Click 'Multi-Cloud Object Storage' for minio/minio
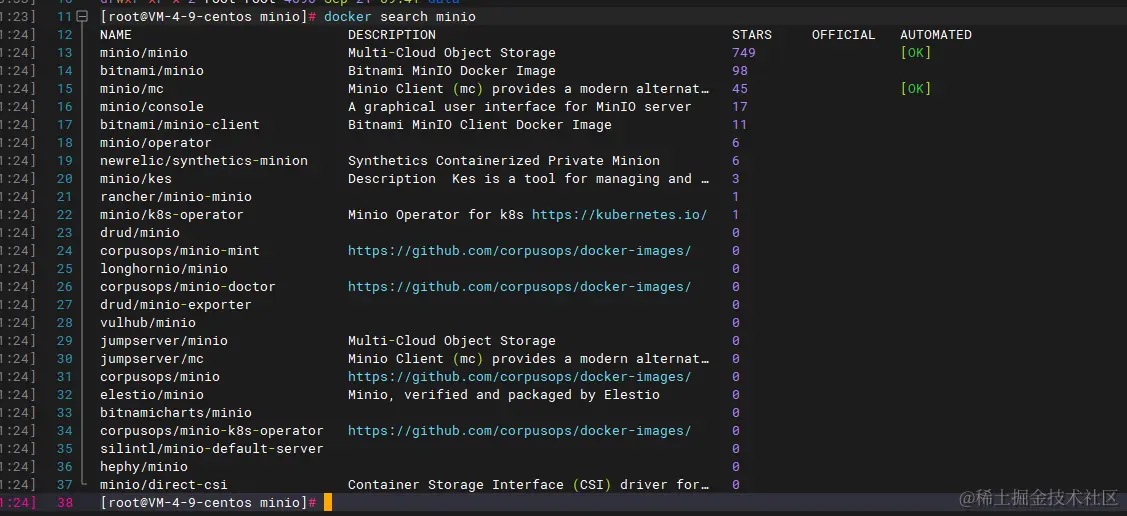1127x516 pixels. [451, 52]
